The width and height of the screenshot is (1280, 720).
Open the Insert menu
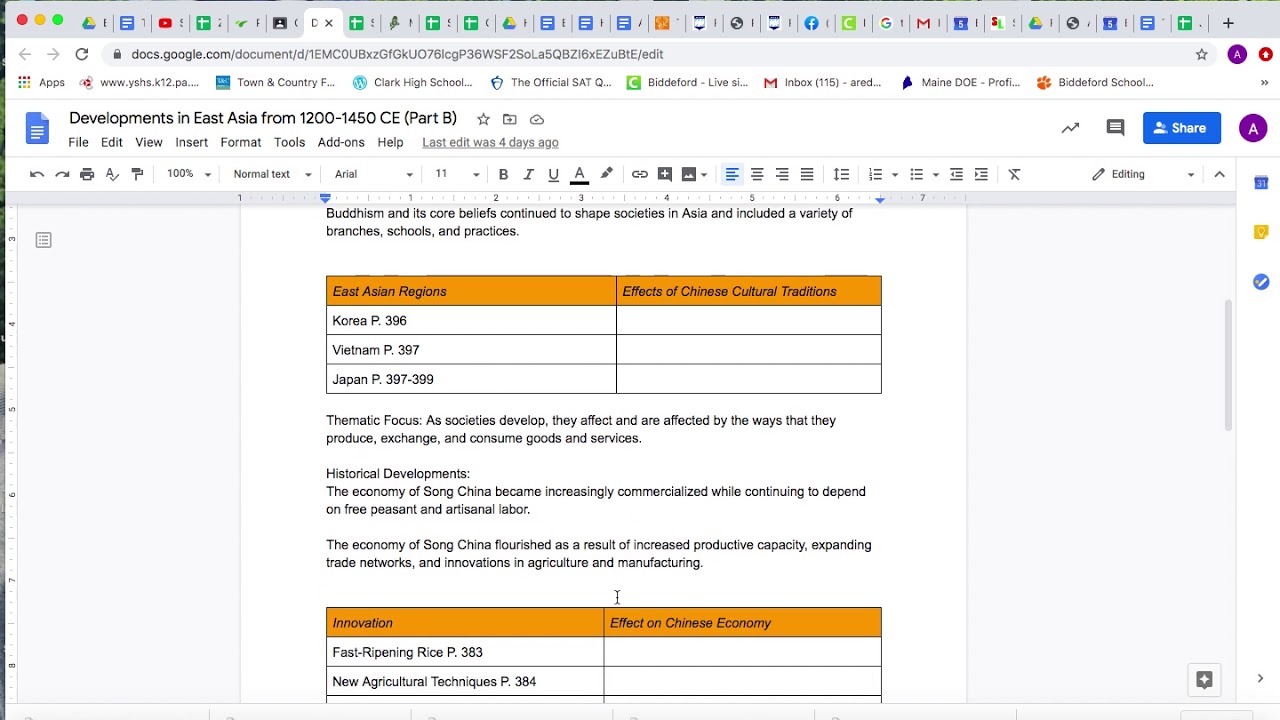tap(191, 142)
